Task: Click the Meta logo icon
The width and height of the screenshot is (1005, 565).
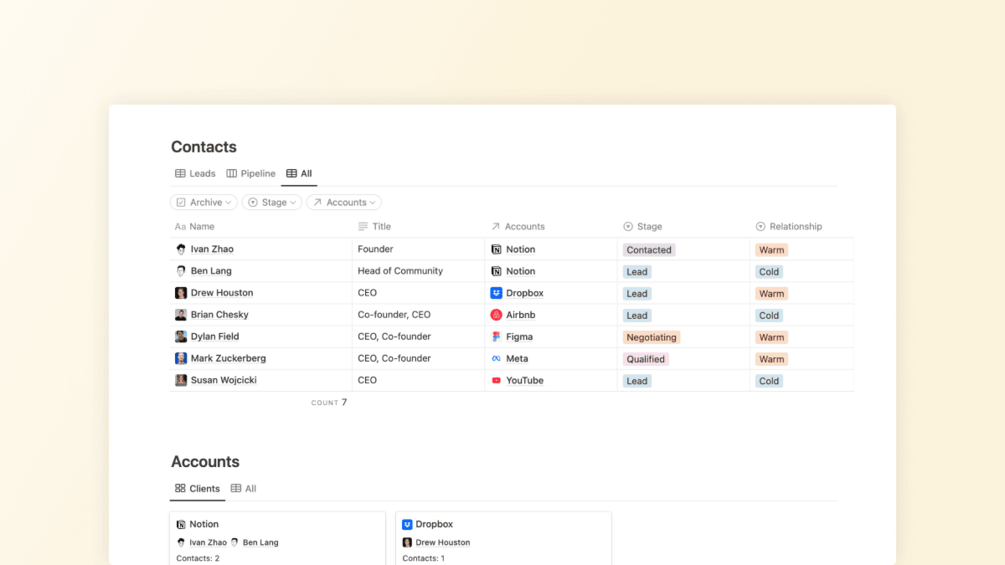Action: (496, 359)
